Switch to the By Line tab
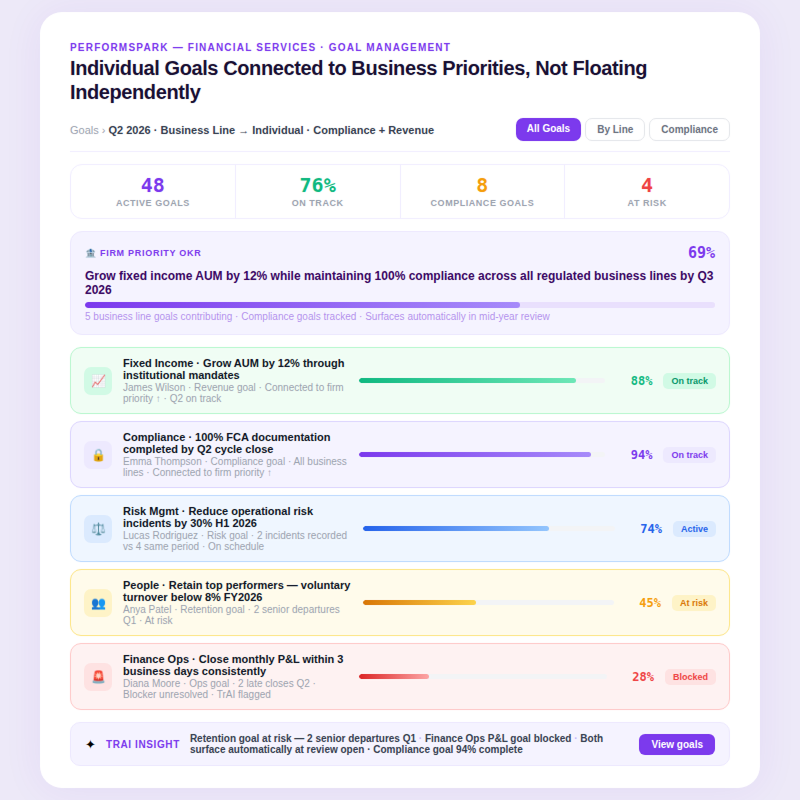Image resolution: width=800 pixels, height=800 pixels. (x=615, y=129)
